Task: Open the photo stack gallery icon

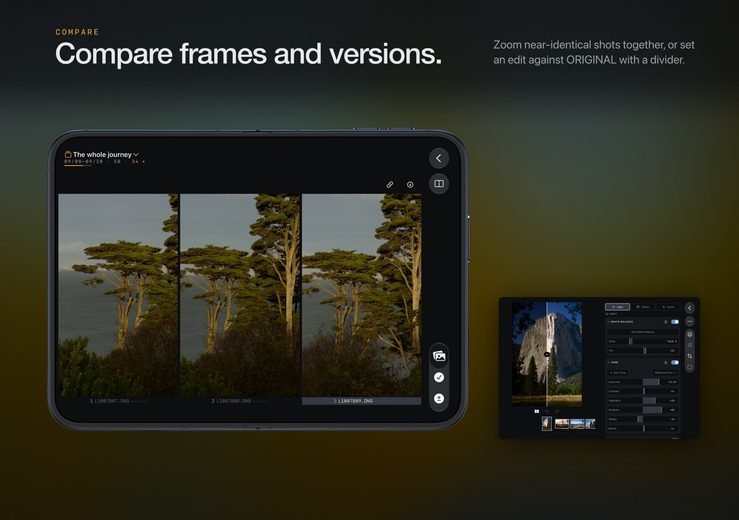Action: pyautogui.click(x=439, y=356)
